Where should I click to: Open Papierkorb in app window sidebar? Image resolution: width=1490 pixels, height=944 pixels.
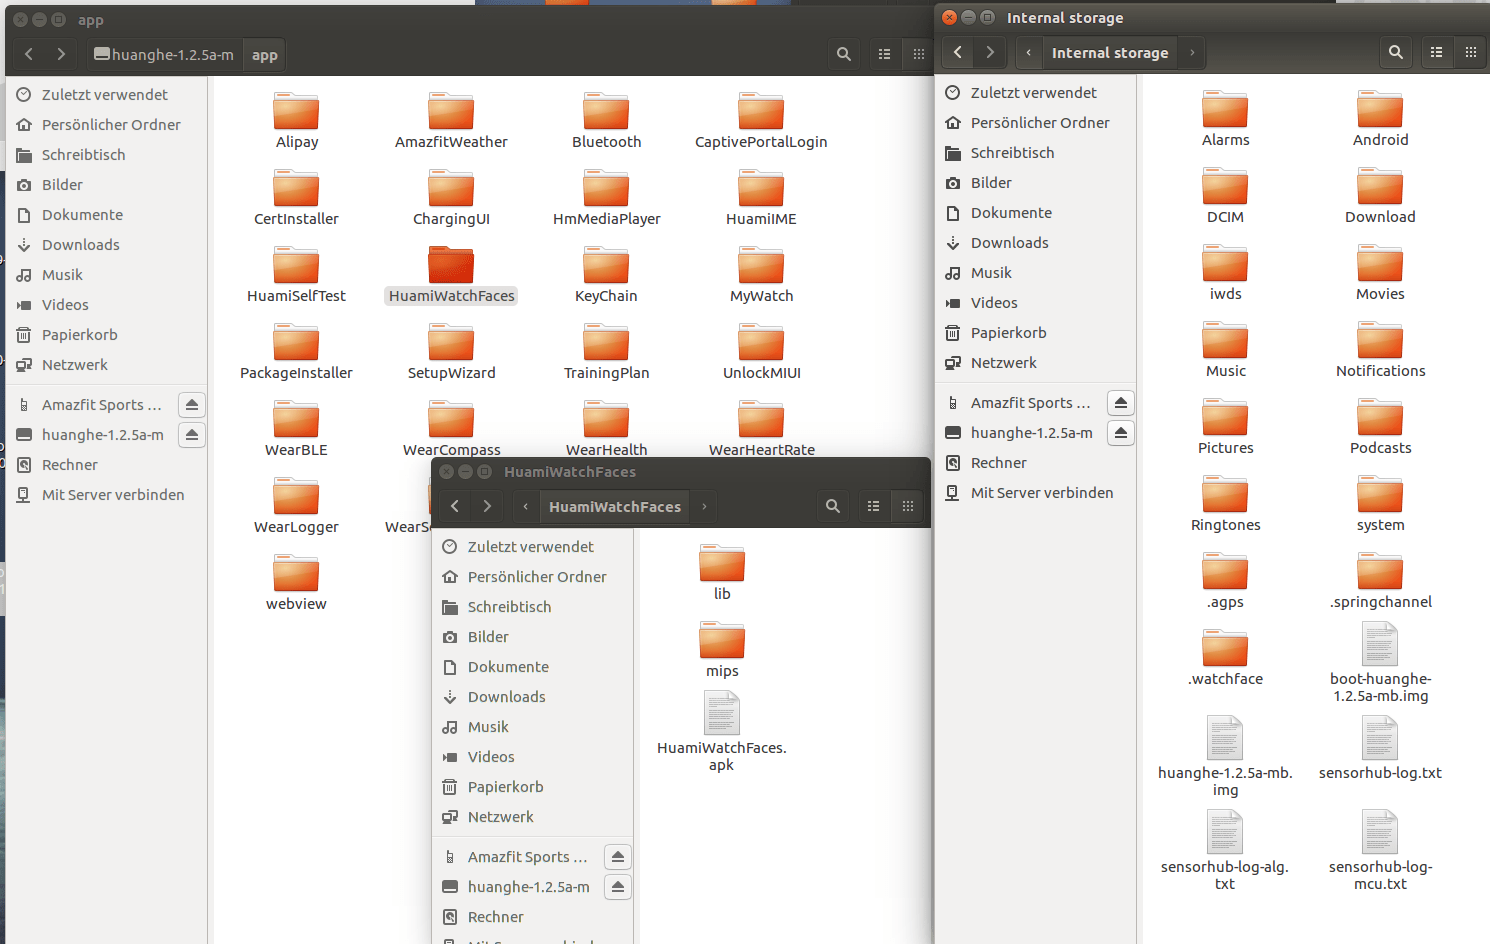pyautogui.click(x=106, y=335)
